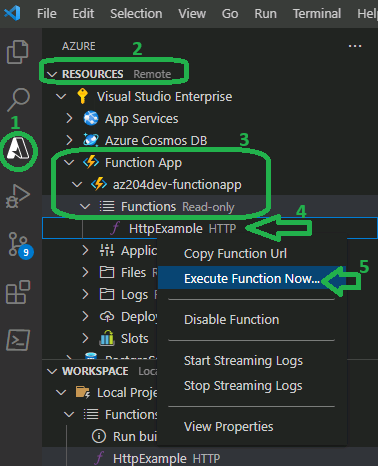Expand the App Services node
378x466 pixels.
[69, 118]
